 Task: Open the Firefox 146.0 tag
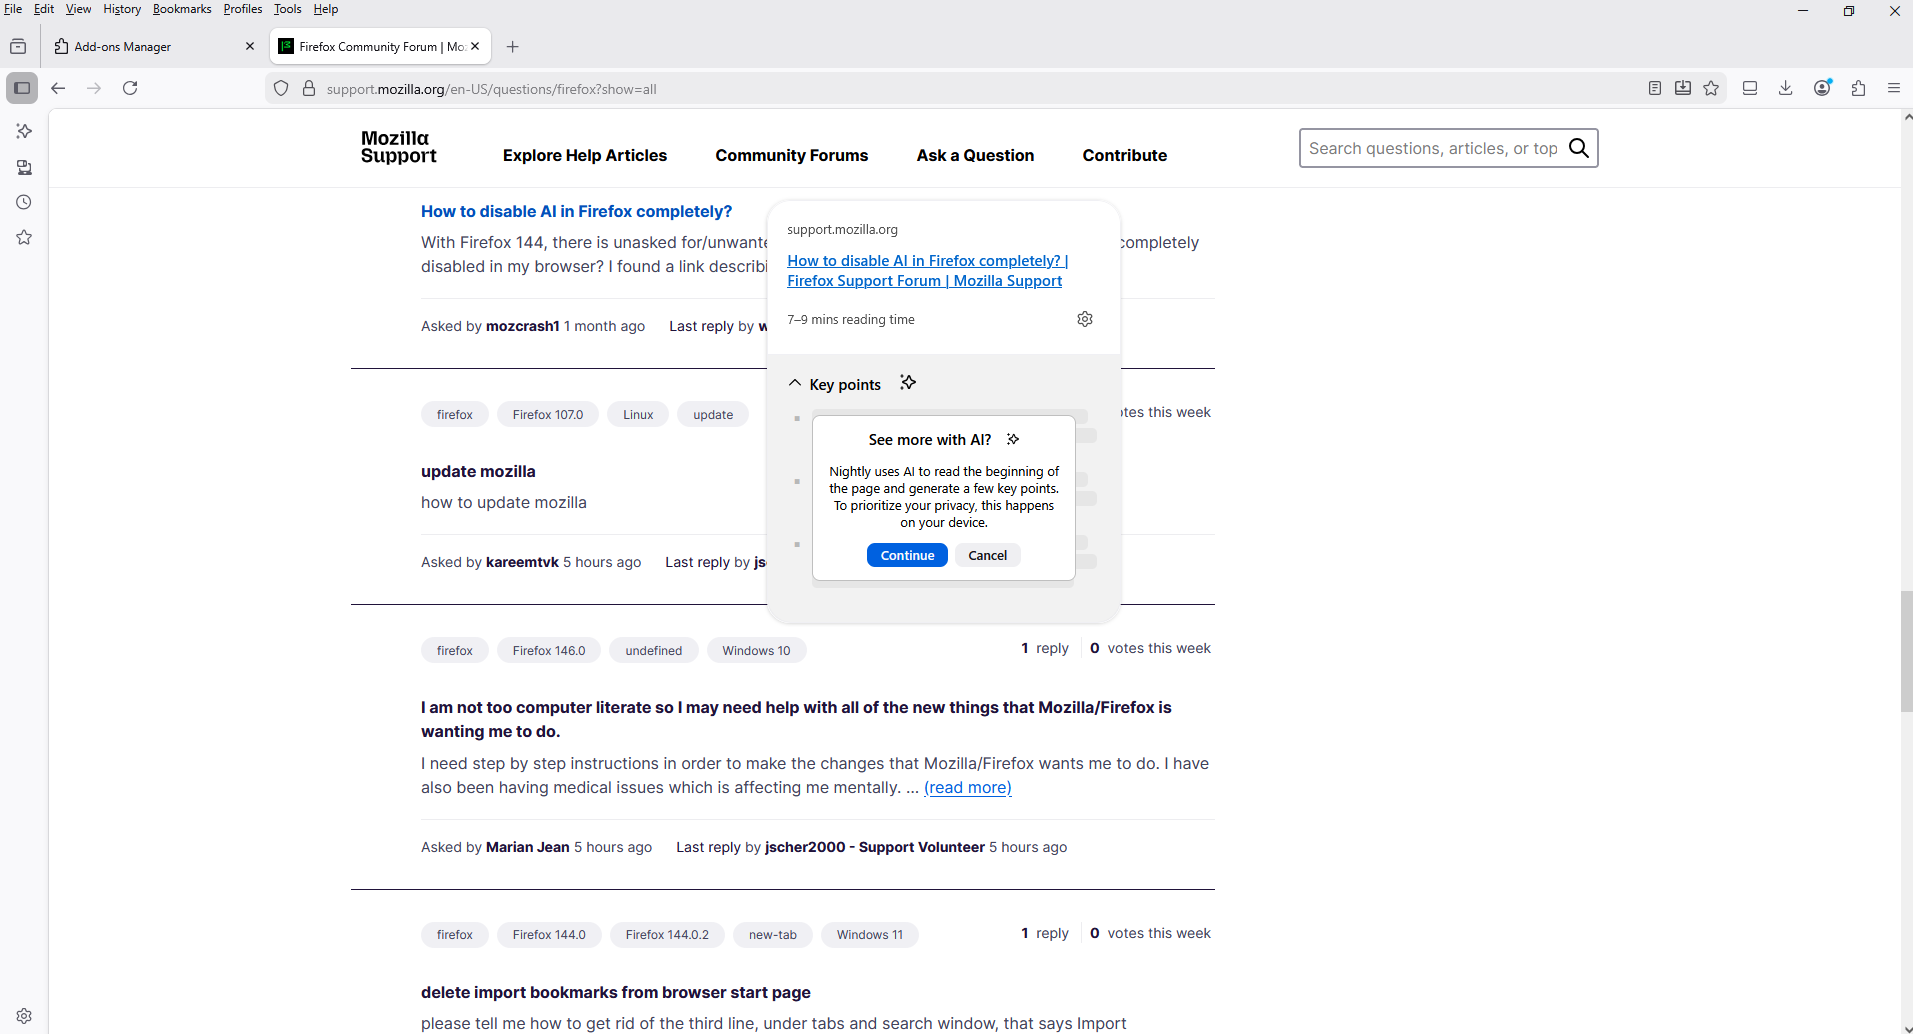tap(549, 650)
